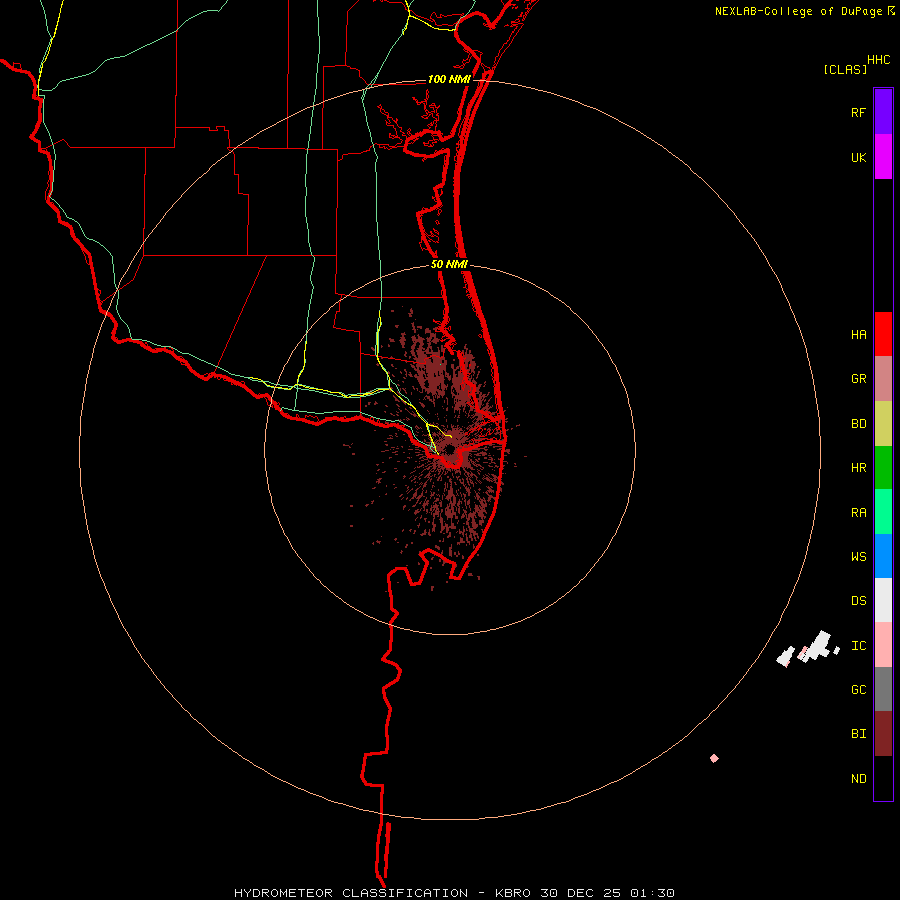The image size is (900, 900).
Task: Click the BD legend label text
Action: click(858, 424)
